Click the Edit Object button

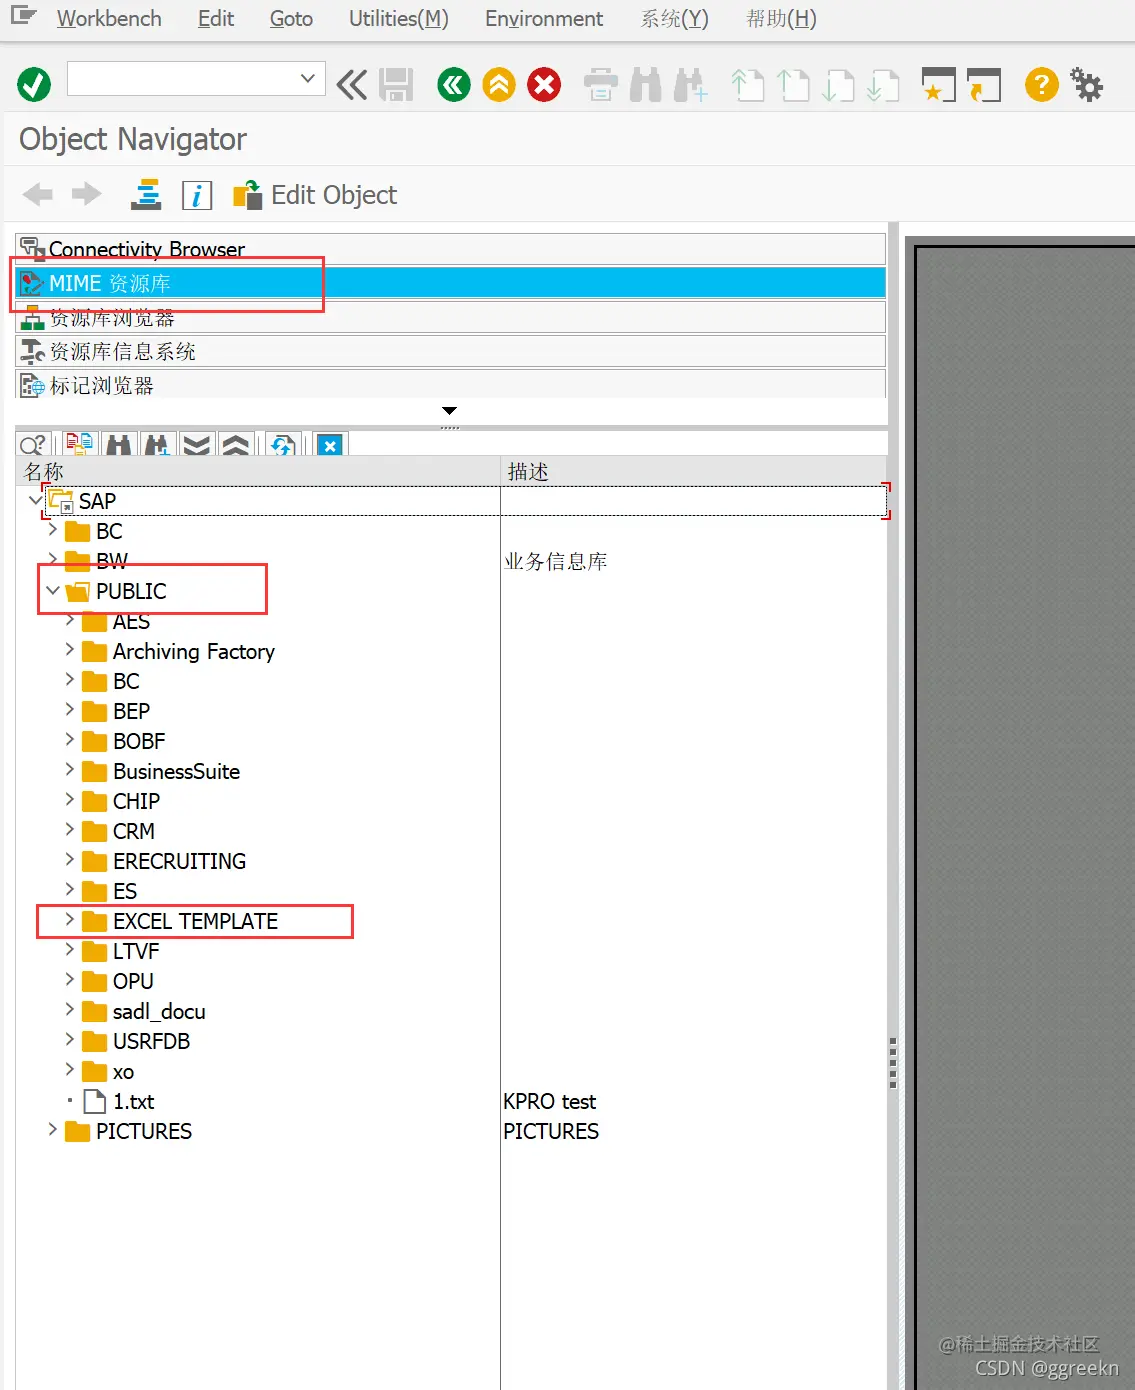[315, 195]
